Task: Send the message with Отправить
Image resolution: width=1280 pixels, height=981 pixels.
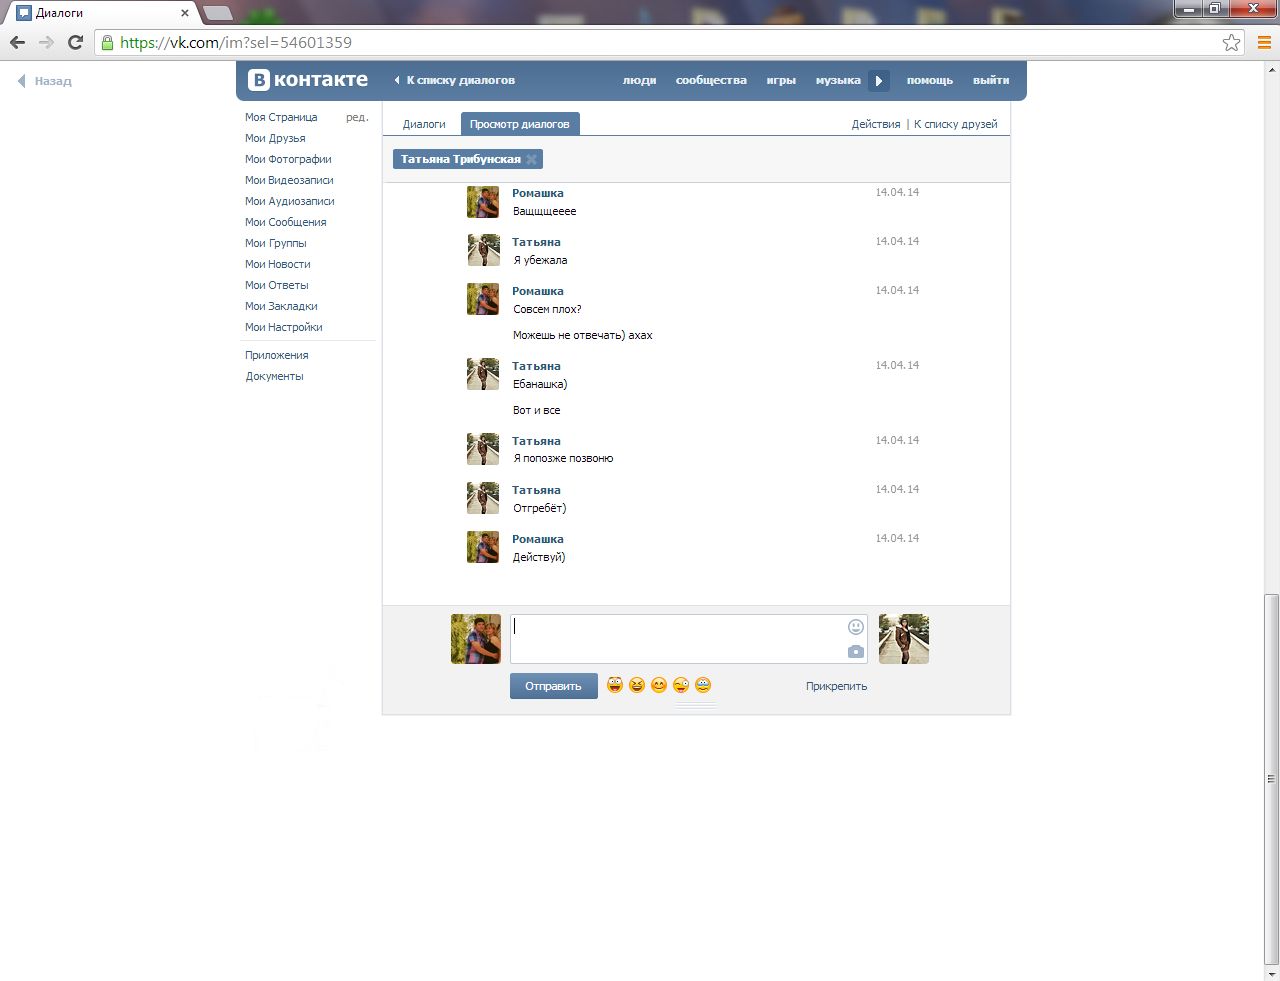Action: (x=554, y=686)
